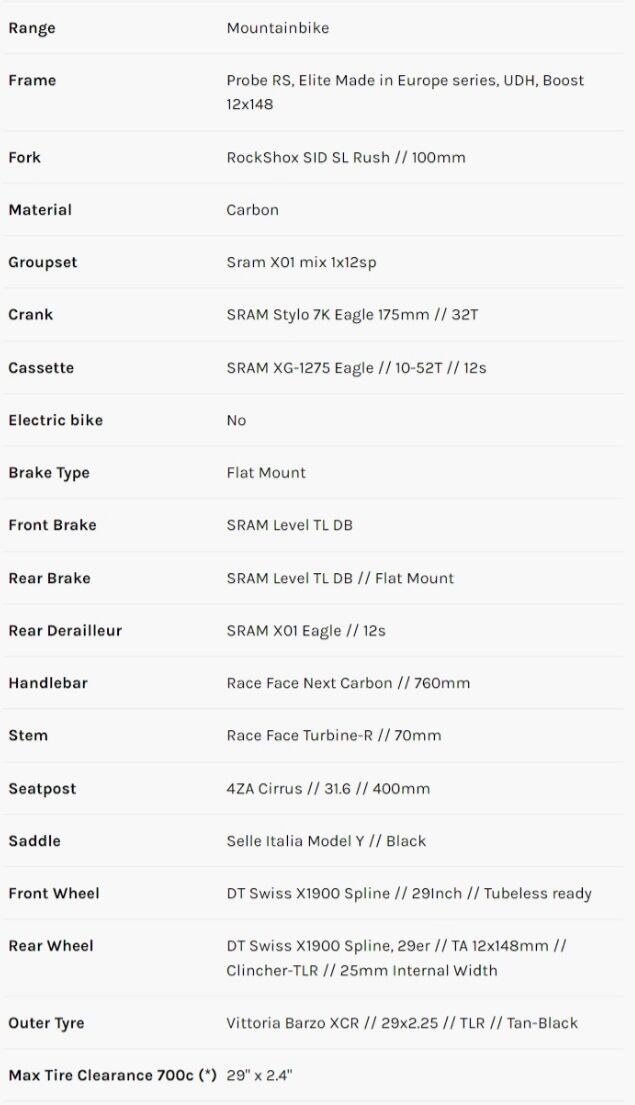Screen dimensions: 635x1105
Task: Click the Range label
Action: point(32,28)
